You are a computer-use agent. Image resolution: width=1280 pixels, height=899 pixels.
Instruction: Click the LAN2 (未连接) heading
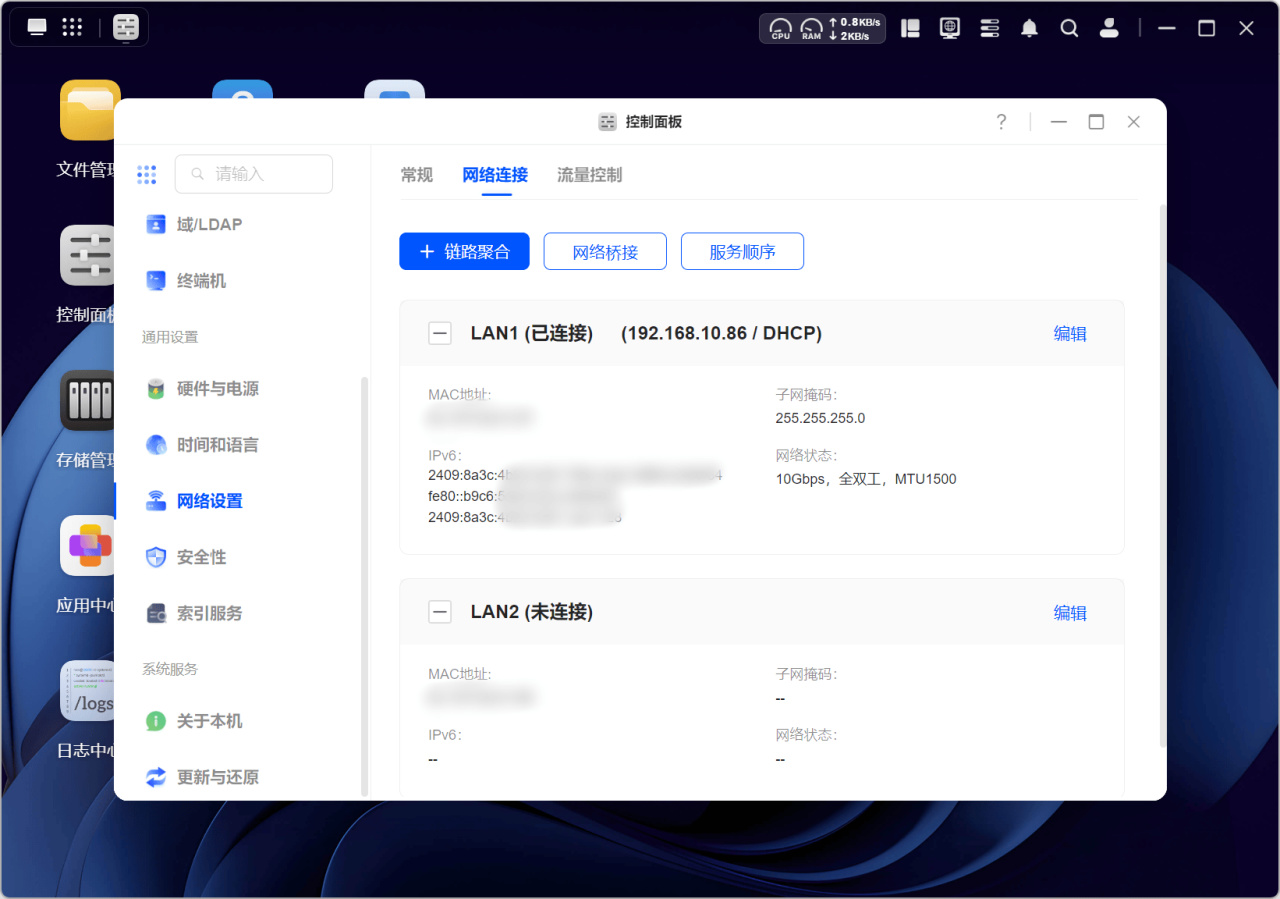[532, 612]
